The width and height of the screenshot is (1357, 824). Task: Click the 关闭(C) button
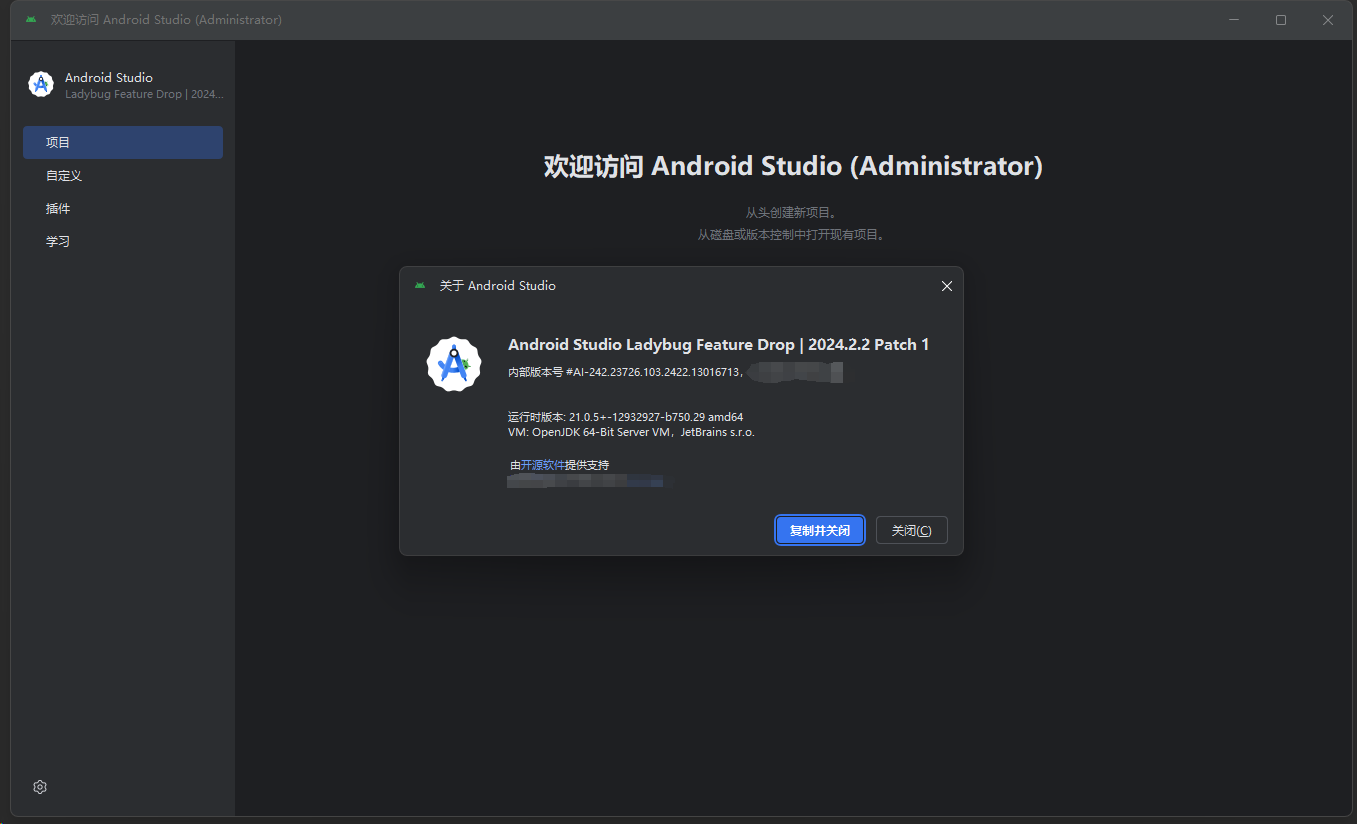[911, 530]
